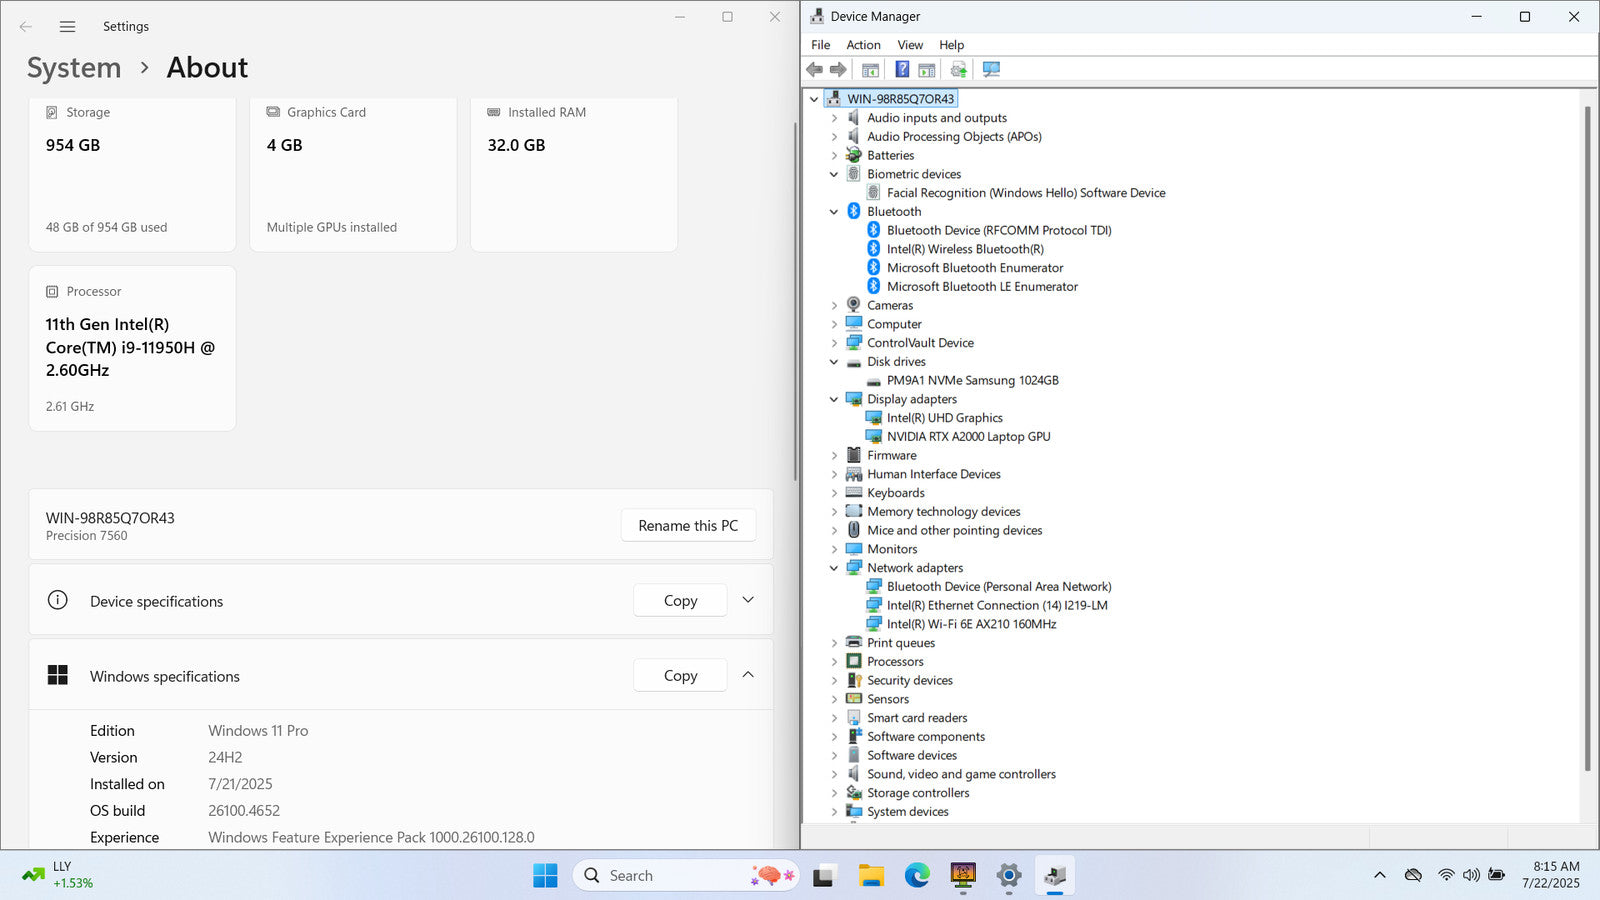
Task: Click the LLY stock widget on taskbar
Action: pyautogui.click(x=58, y=875)
